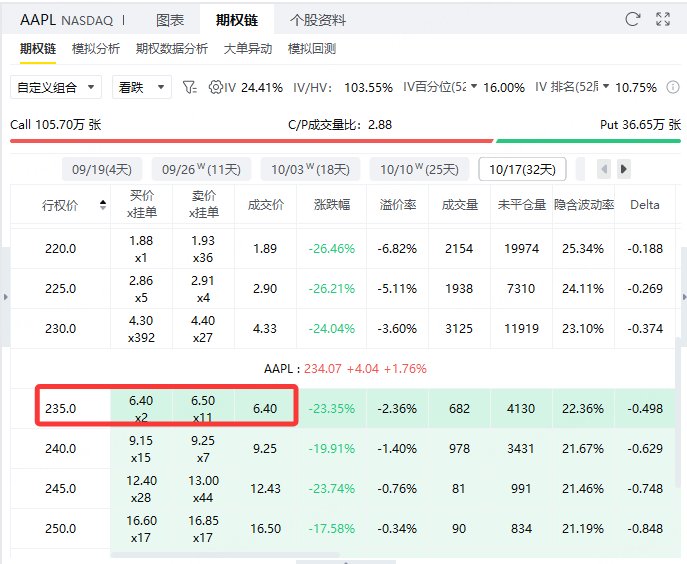Screen dimensions: 687x564
Task: Sort by 行权价 using the sort arrows
Action: 103,205
